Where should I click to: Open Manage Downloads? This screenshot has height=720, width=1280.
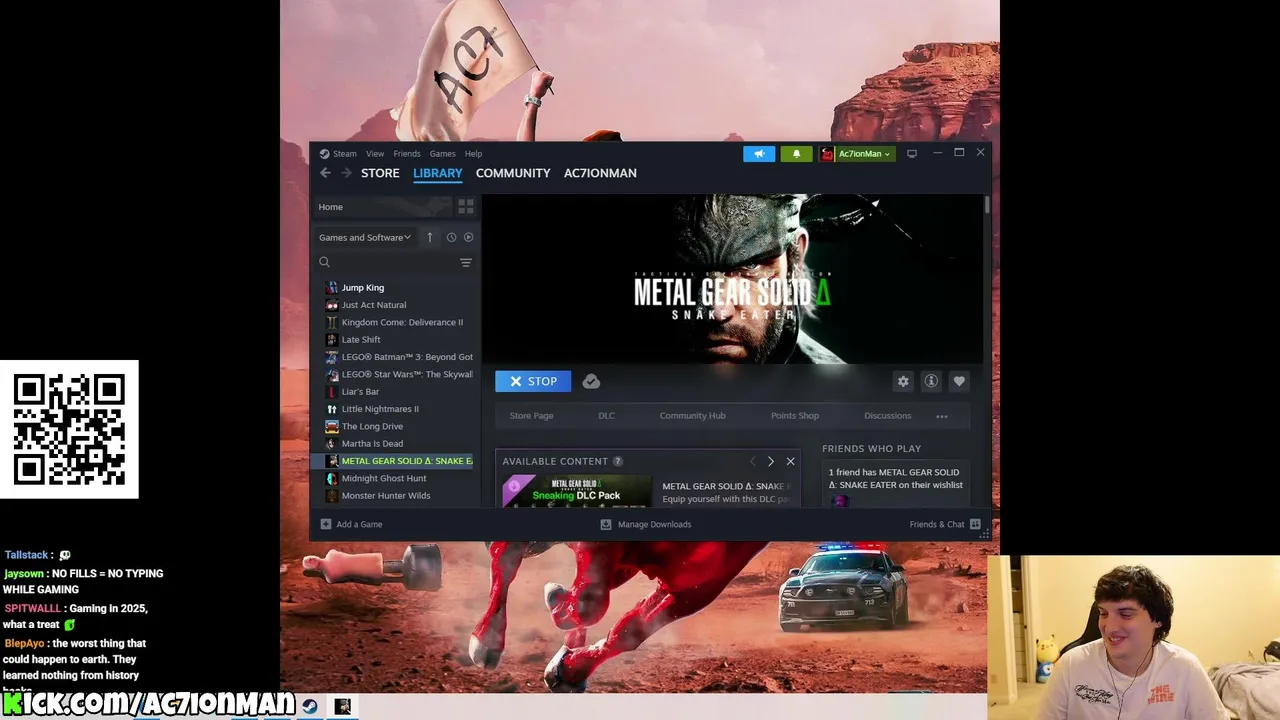coord(645,524)
